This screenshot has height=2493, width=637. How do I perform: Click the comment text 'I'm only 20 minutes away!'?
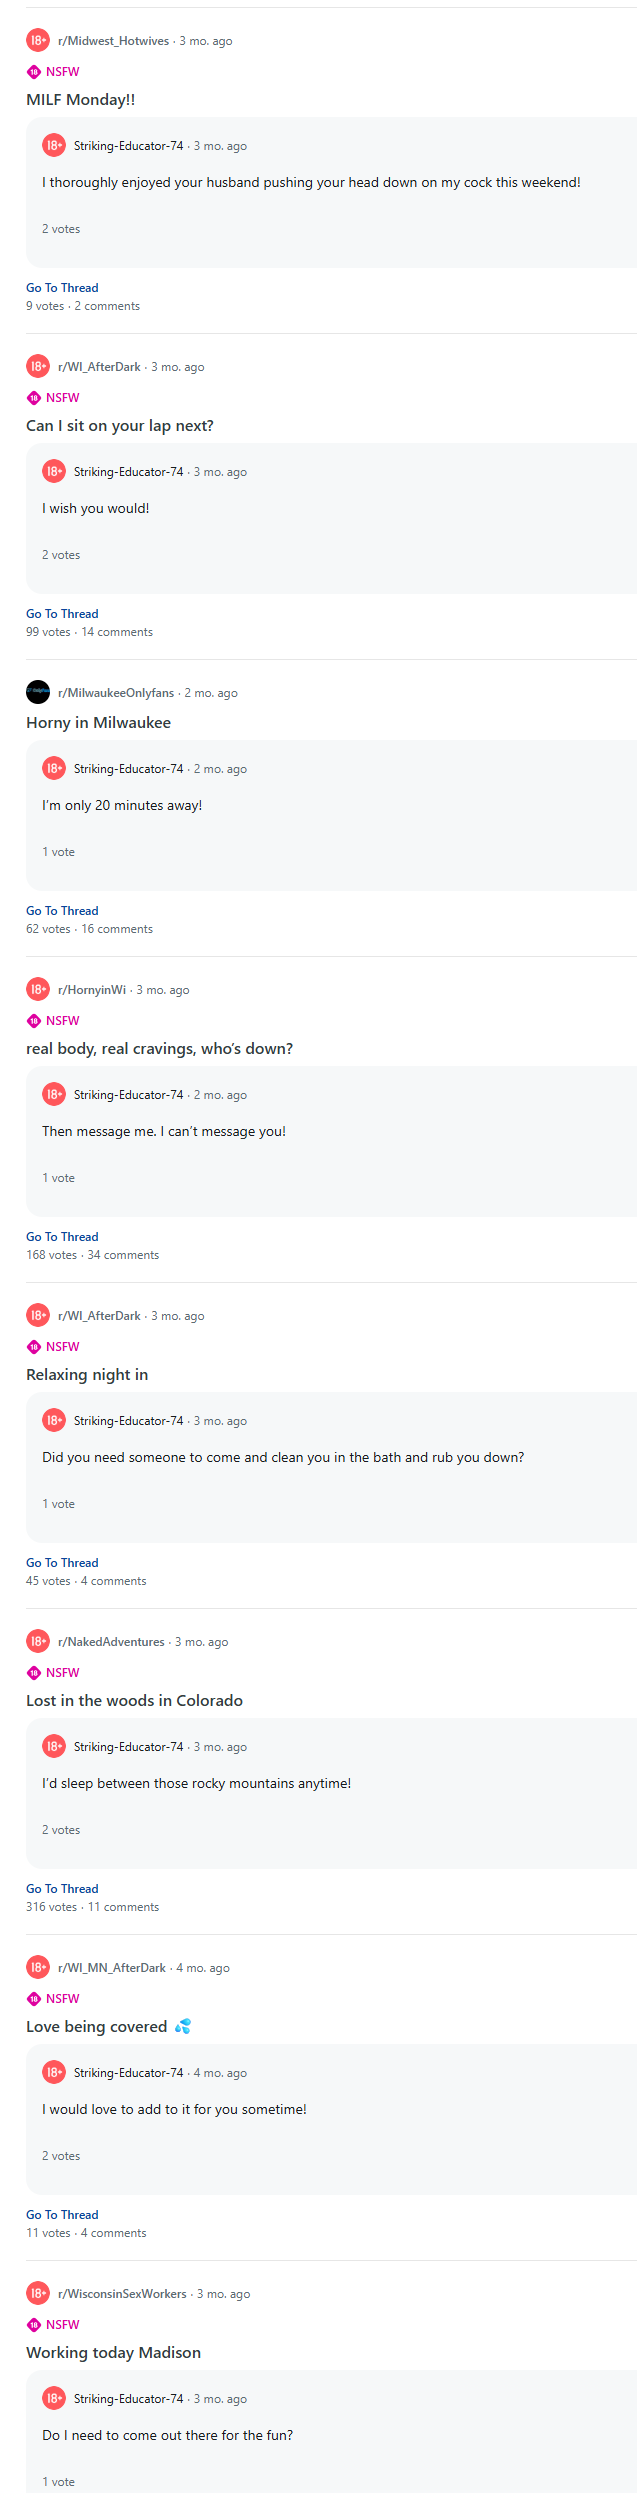pos(122,805)
